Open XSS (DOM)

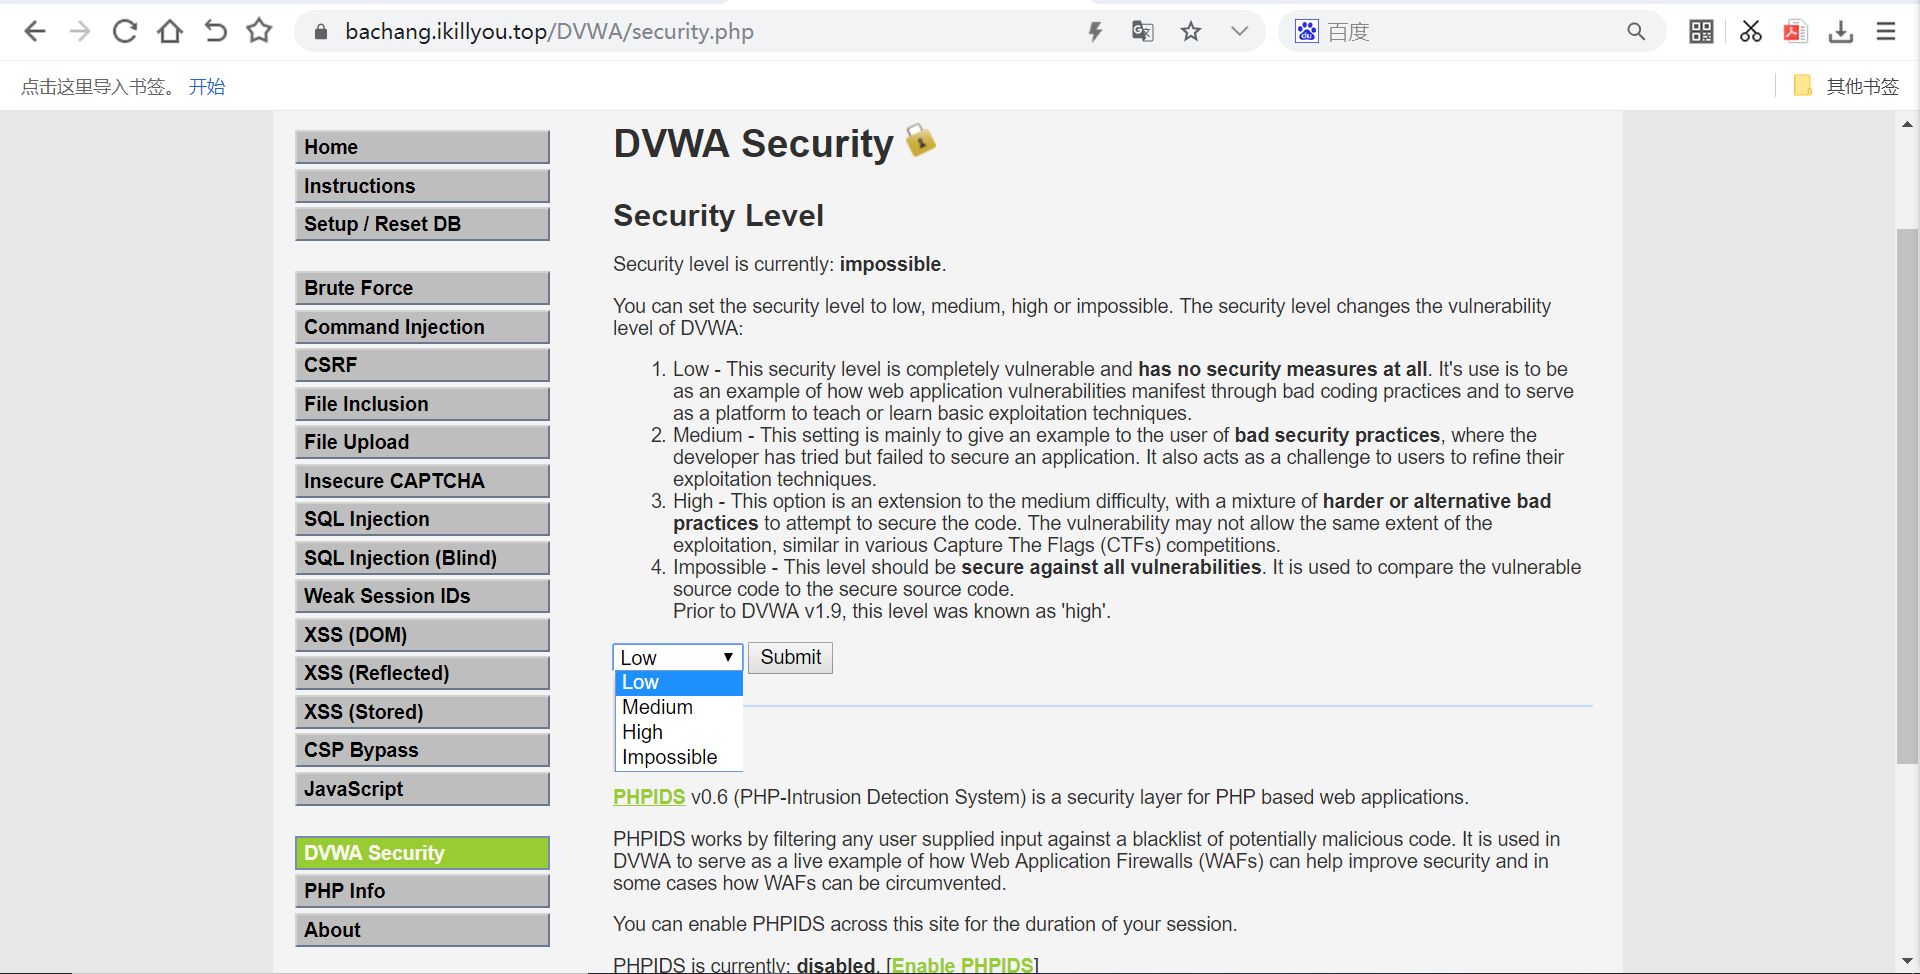pos(422,635)
